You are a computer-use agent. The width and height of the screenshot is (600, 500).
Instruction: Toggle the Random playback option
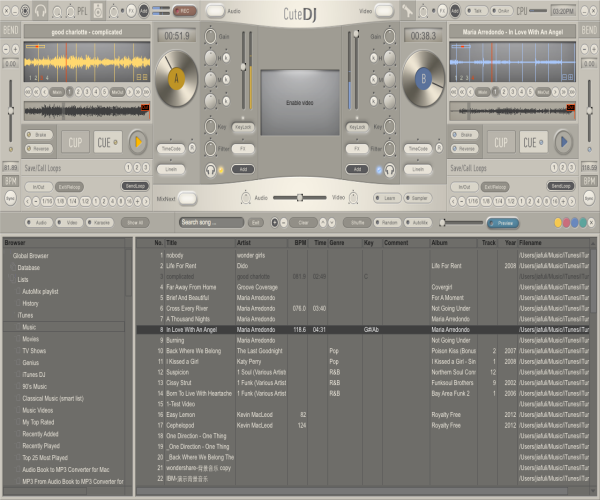pos(389,222)
